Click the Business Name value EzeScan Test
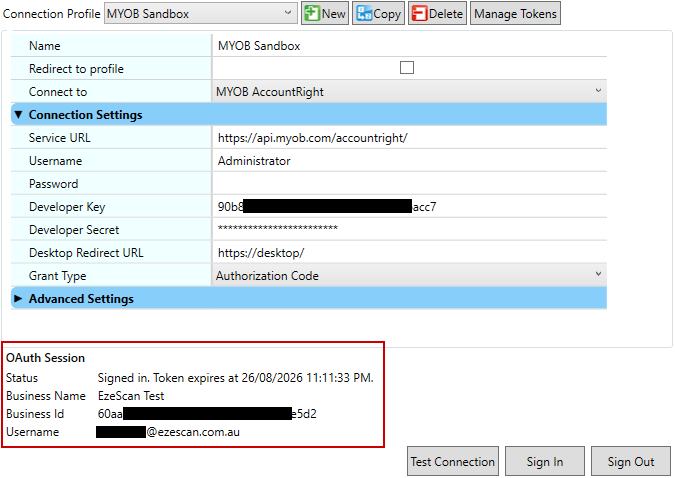The width and height of the screenshot is (675, 478). pos(131,396)
